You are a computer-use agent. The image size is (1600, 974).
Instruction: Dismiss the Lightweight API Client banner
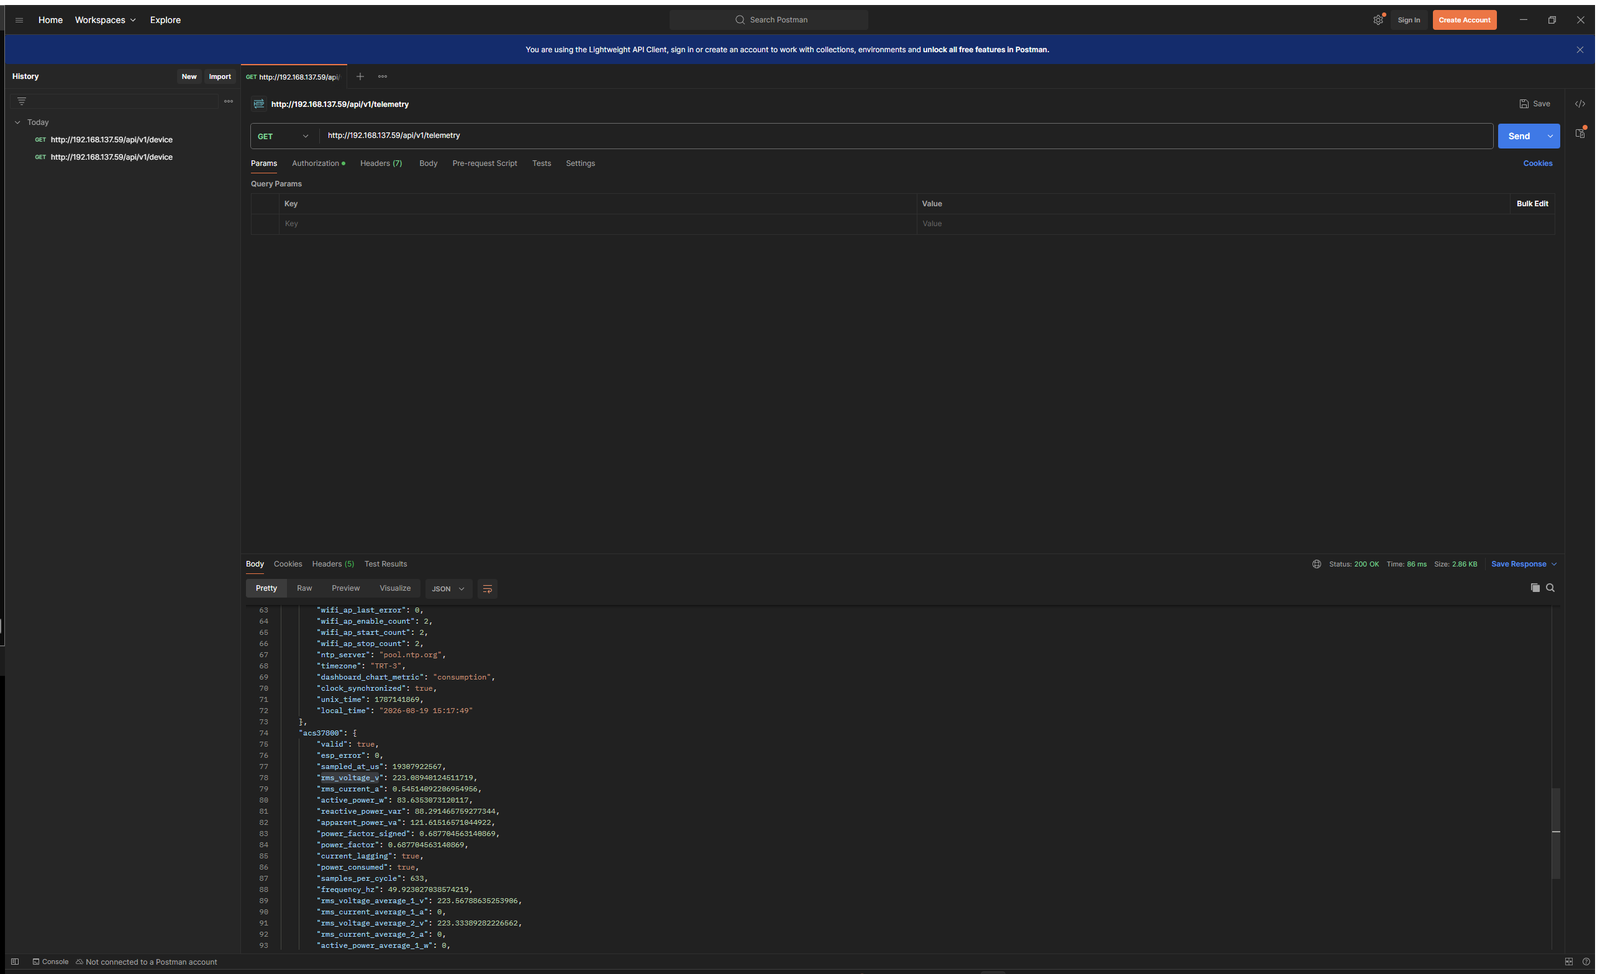[1580, 49]
